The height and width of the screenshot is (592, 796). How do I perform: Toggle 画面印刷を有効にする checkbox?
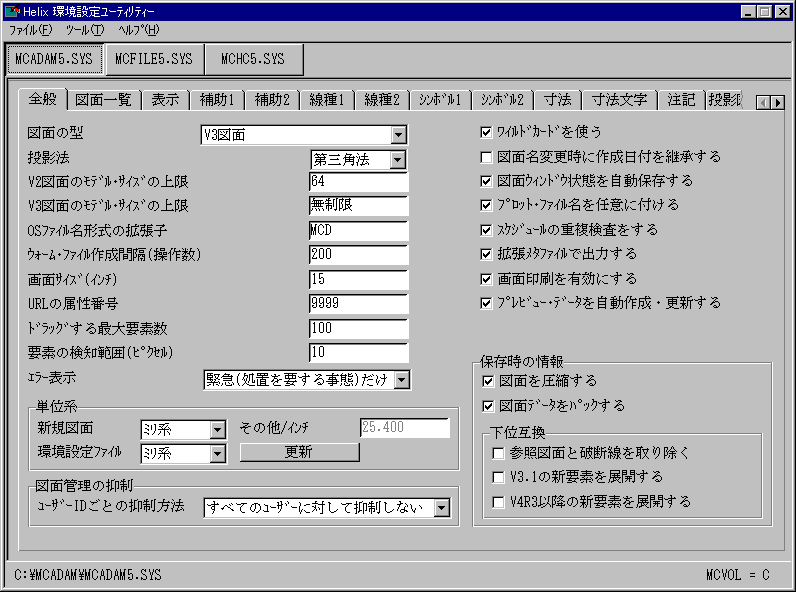(486, 279)
